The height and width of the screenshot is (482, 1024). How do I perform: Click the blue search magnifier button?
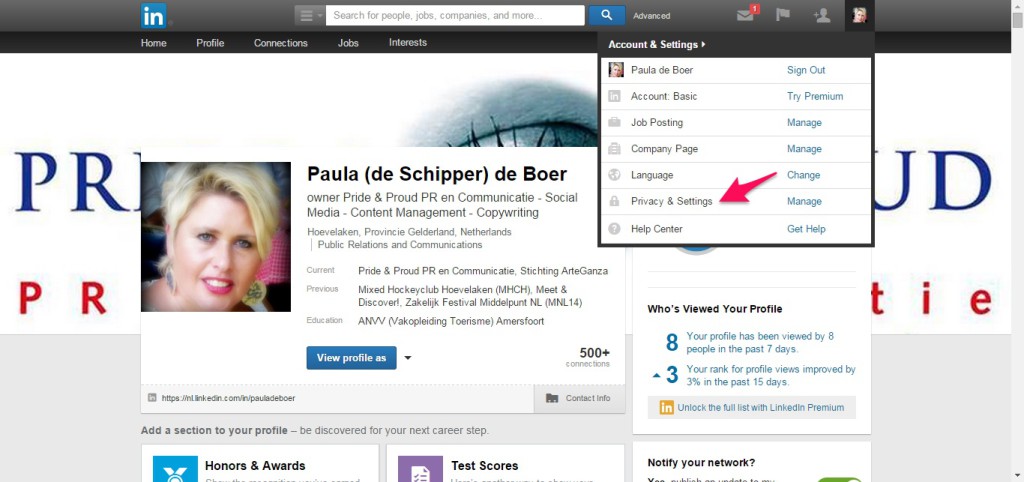pos(607,15)
